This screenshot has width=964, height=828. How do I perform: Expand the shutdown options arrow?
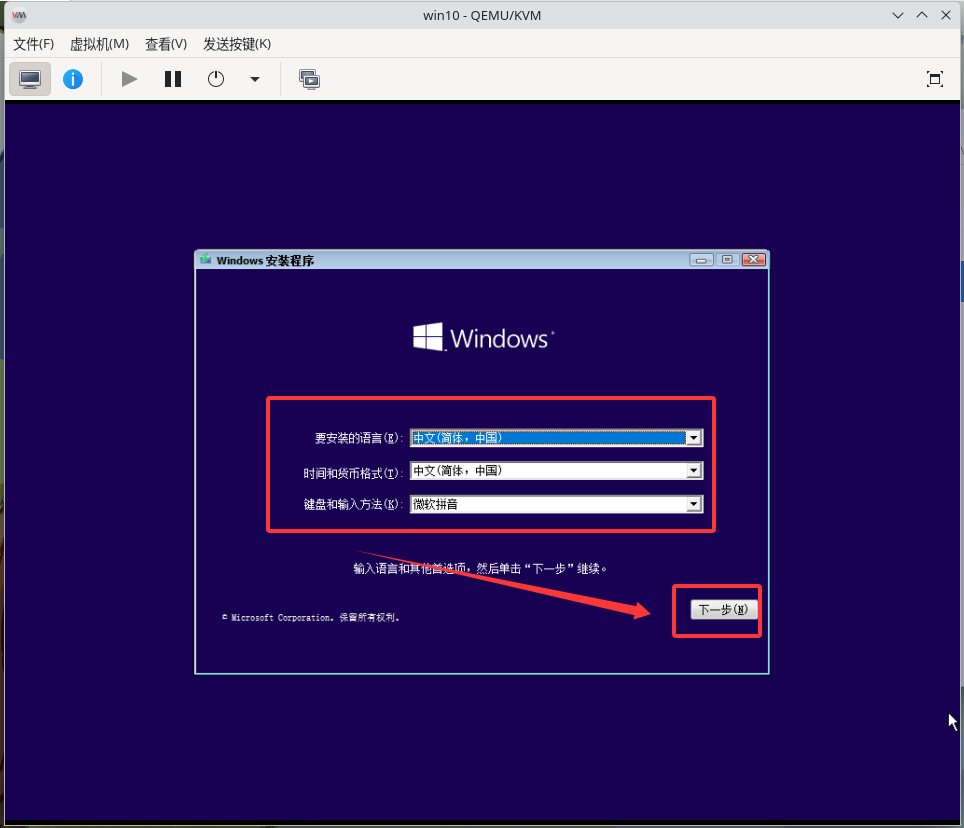[x=255, y=79]
